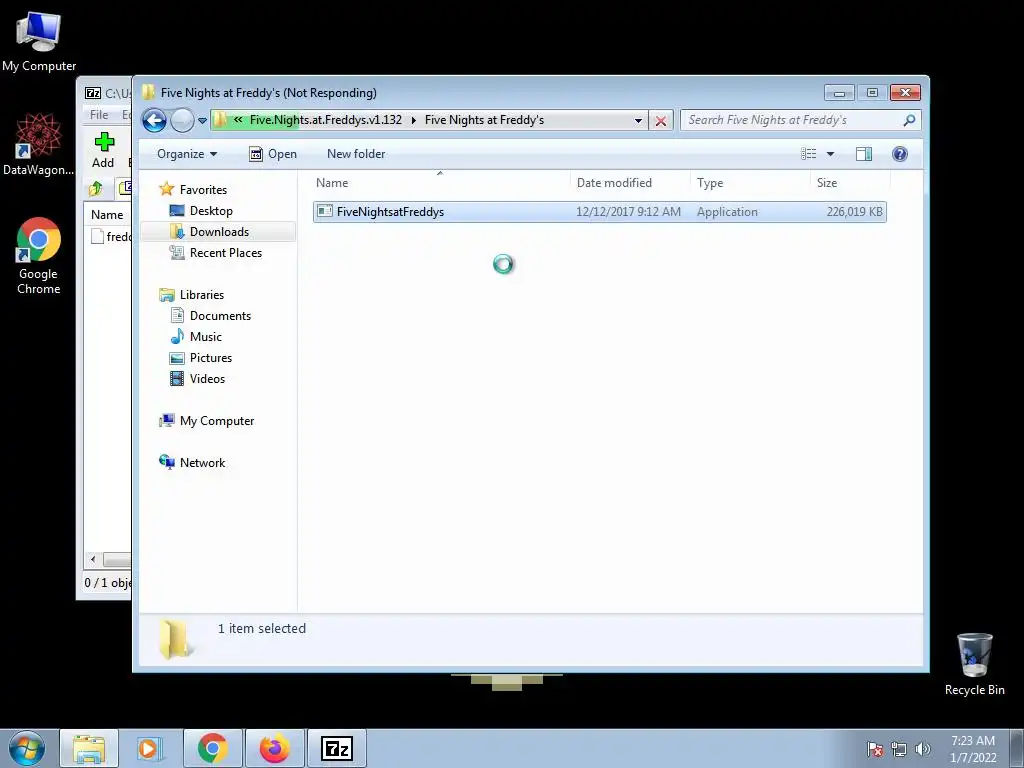The image size is (1024, 768).
Task: Go back using the Explorer back arrow
Action: [x=155, y=120]
